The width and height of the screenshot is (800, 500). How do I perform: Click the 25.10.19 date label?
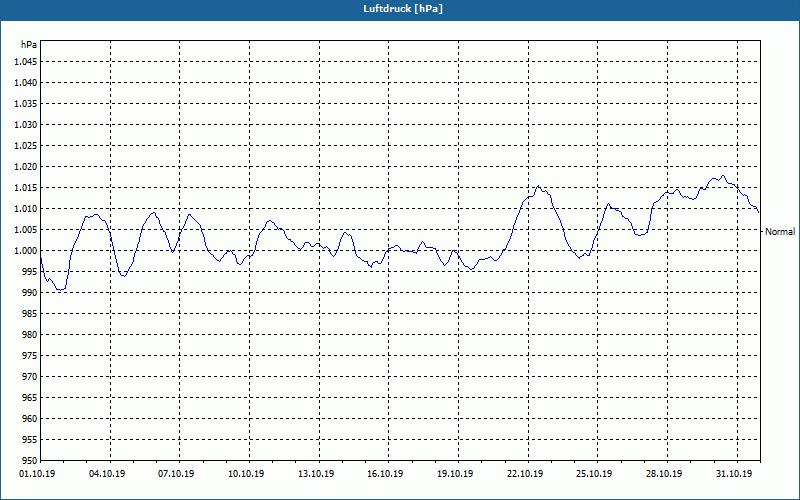click(x=594, y=474)
